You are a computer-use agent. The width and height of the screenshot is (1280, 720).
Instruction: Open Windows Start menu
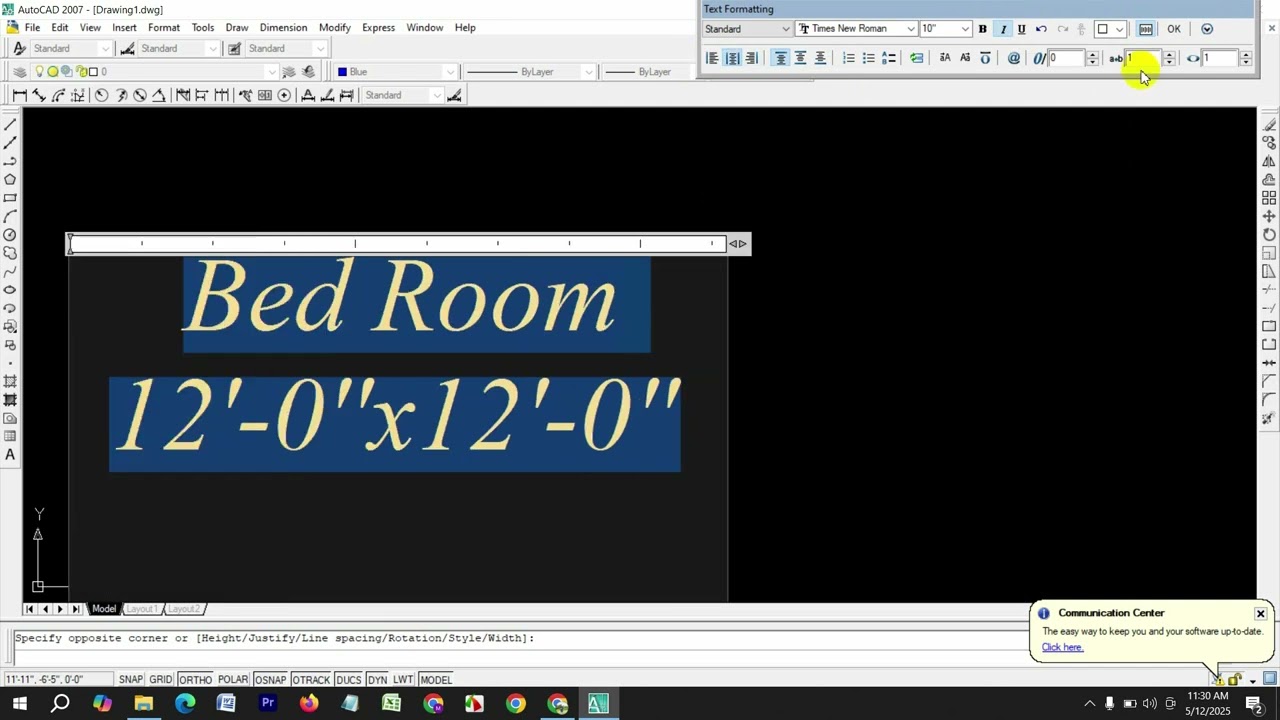tap(19, 704)
